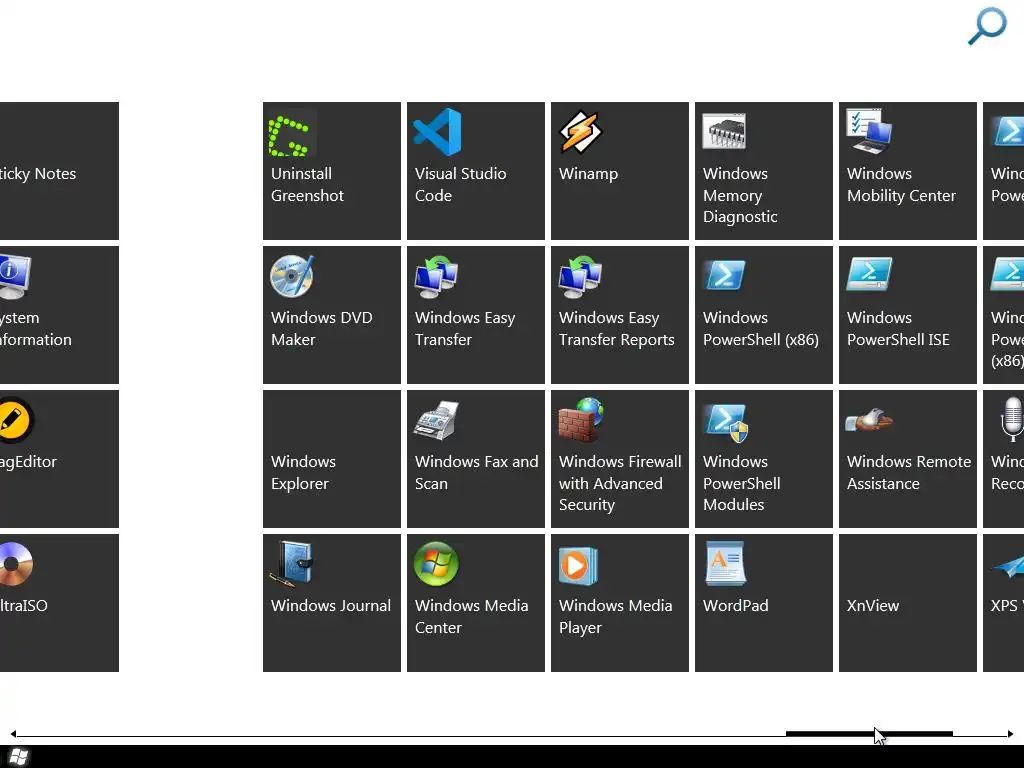Open the Windows Media Player icon
The image size is (1024, 768).
(x=579, y=566)
